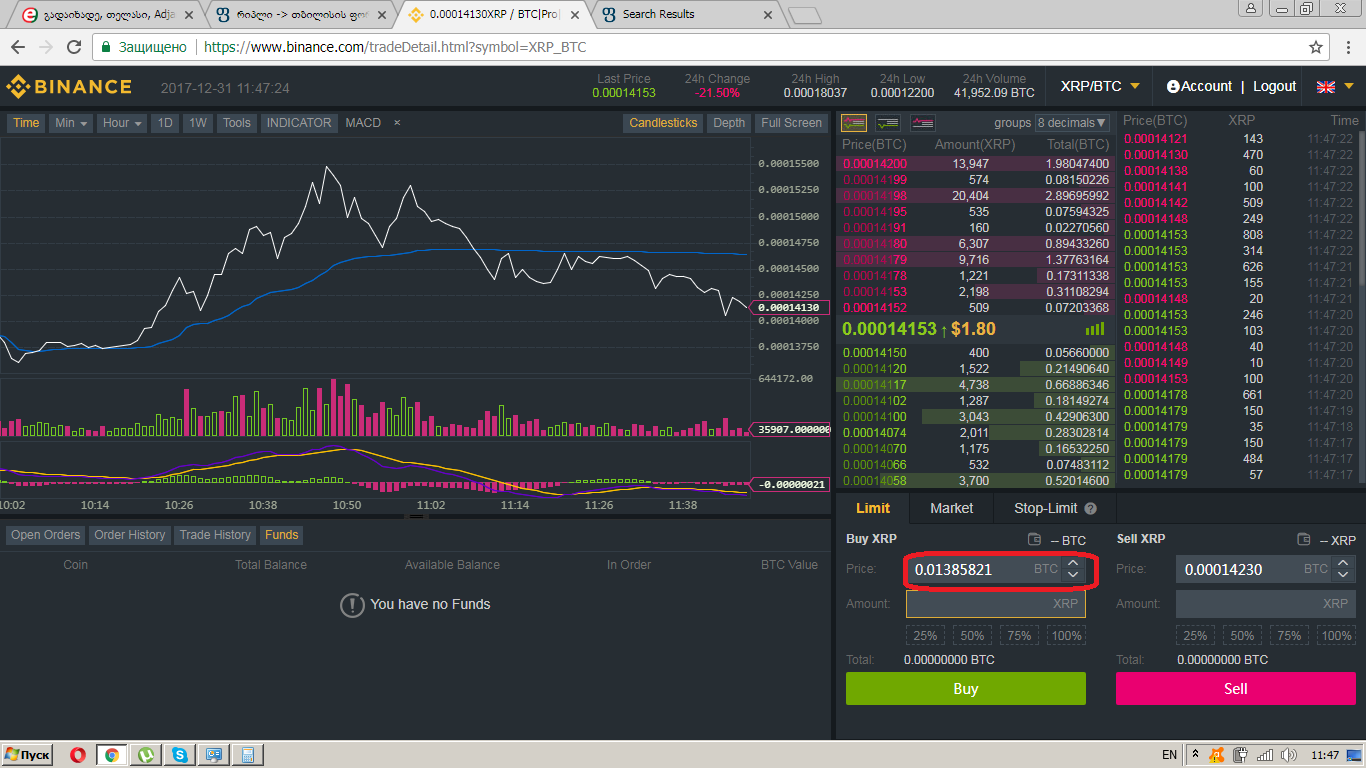Click the Sell XRP Amount input field
Screen dimensions: 1366x768
point(1266,604)
